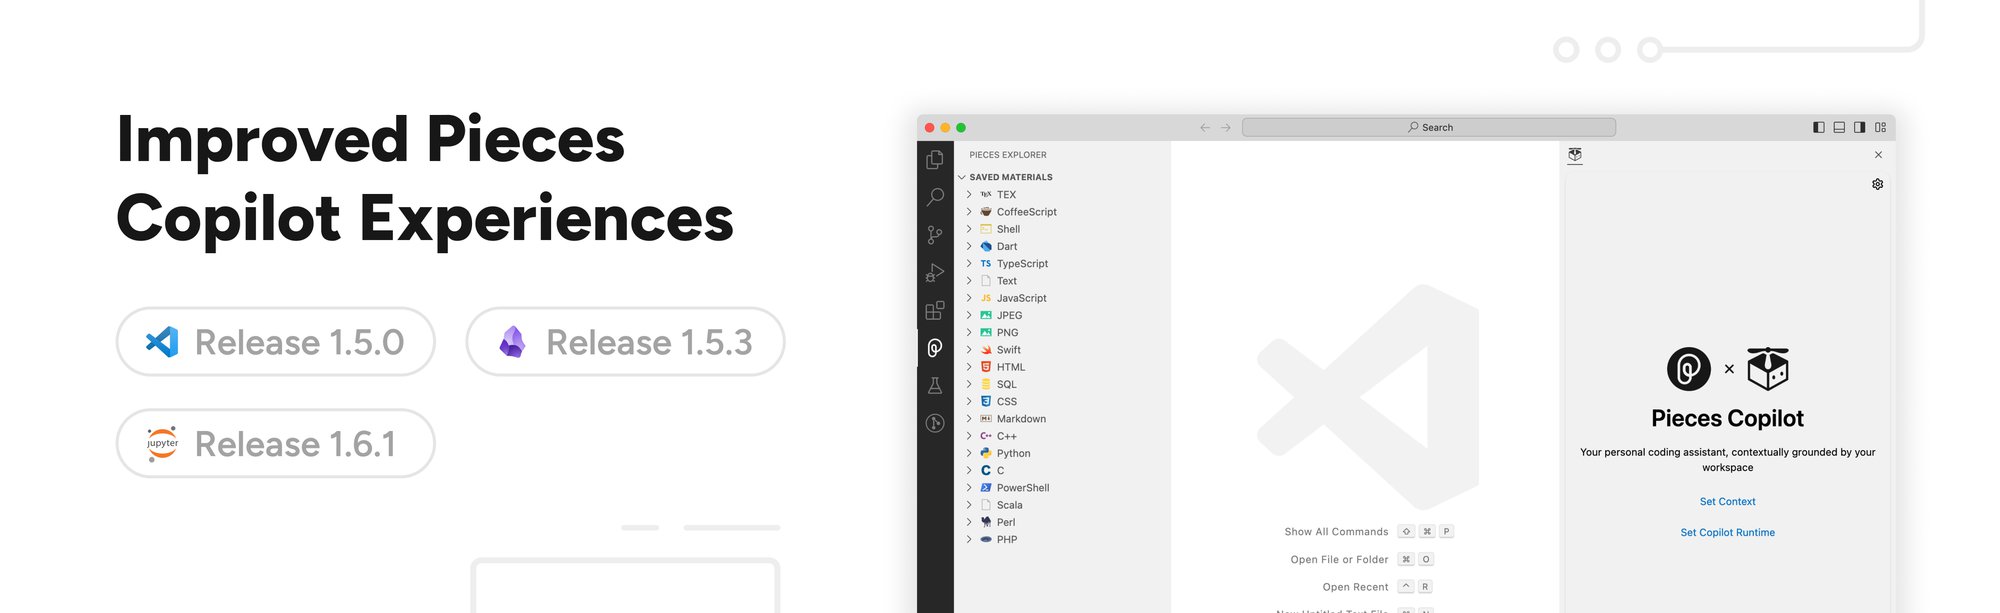Open Run and Debug view

935,273
